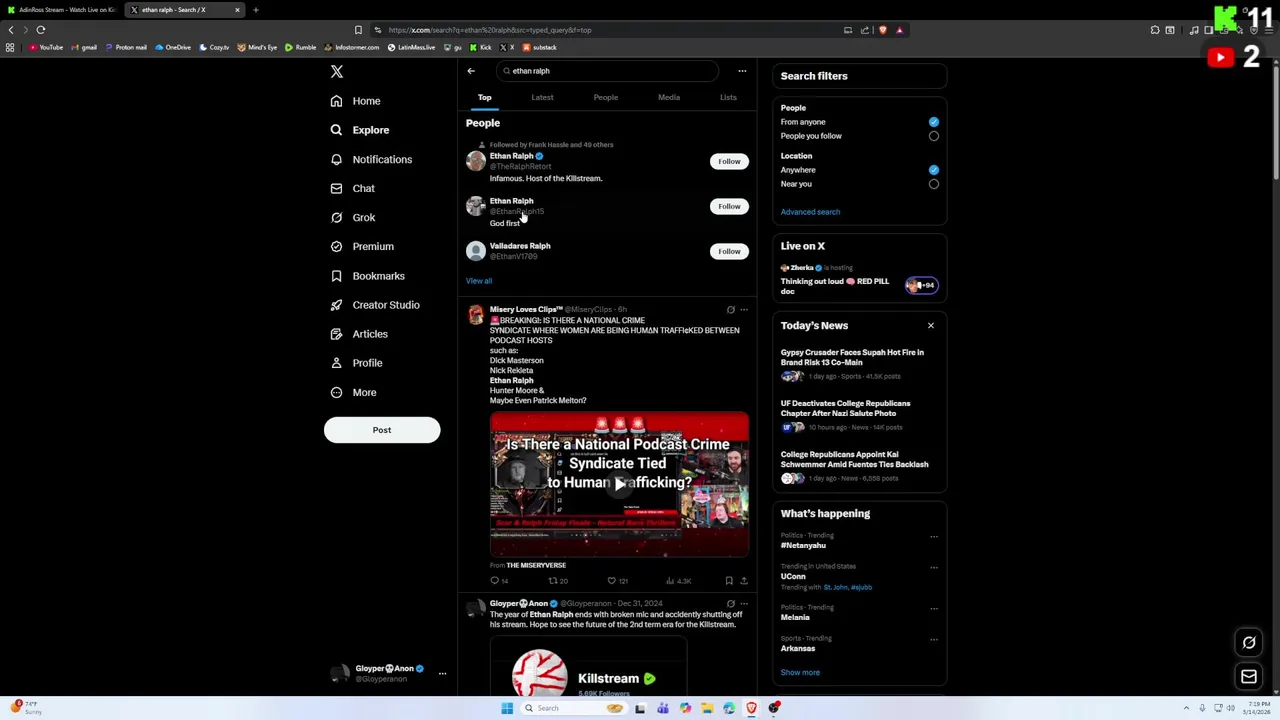This screenshot has width=1280, height=720.
Task: Open Profile in the sidebar
Action: 356,363
